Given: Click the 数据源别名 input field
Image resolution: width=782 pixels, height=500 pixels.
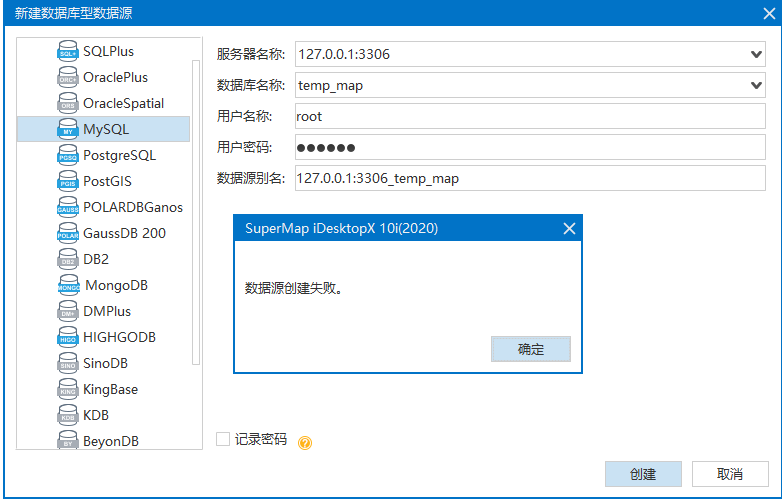Looking at the screenshot, I should [x=530, y=178].
